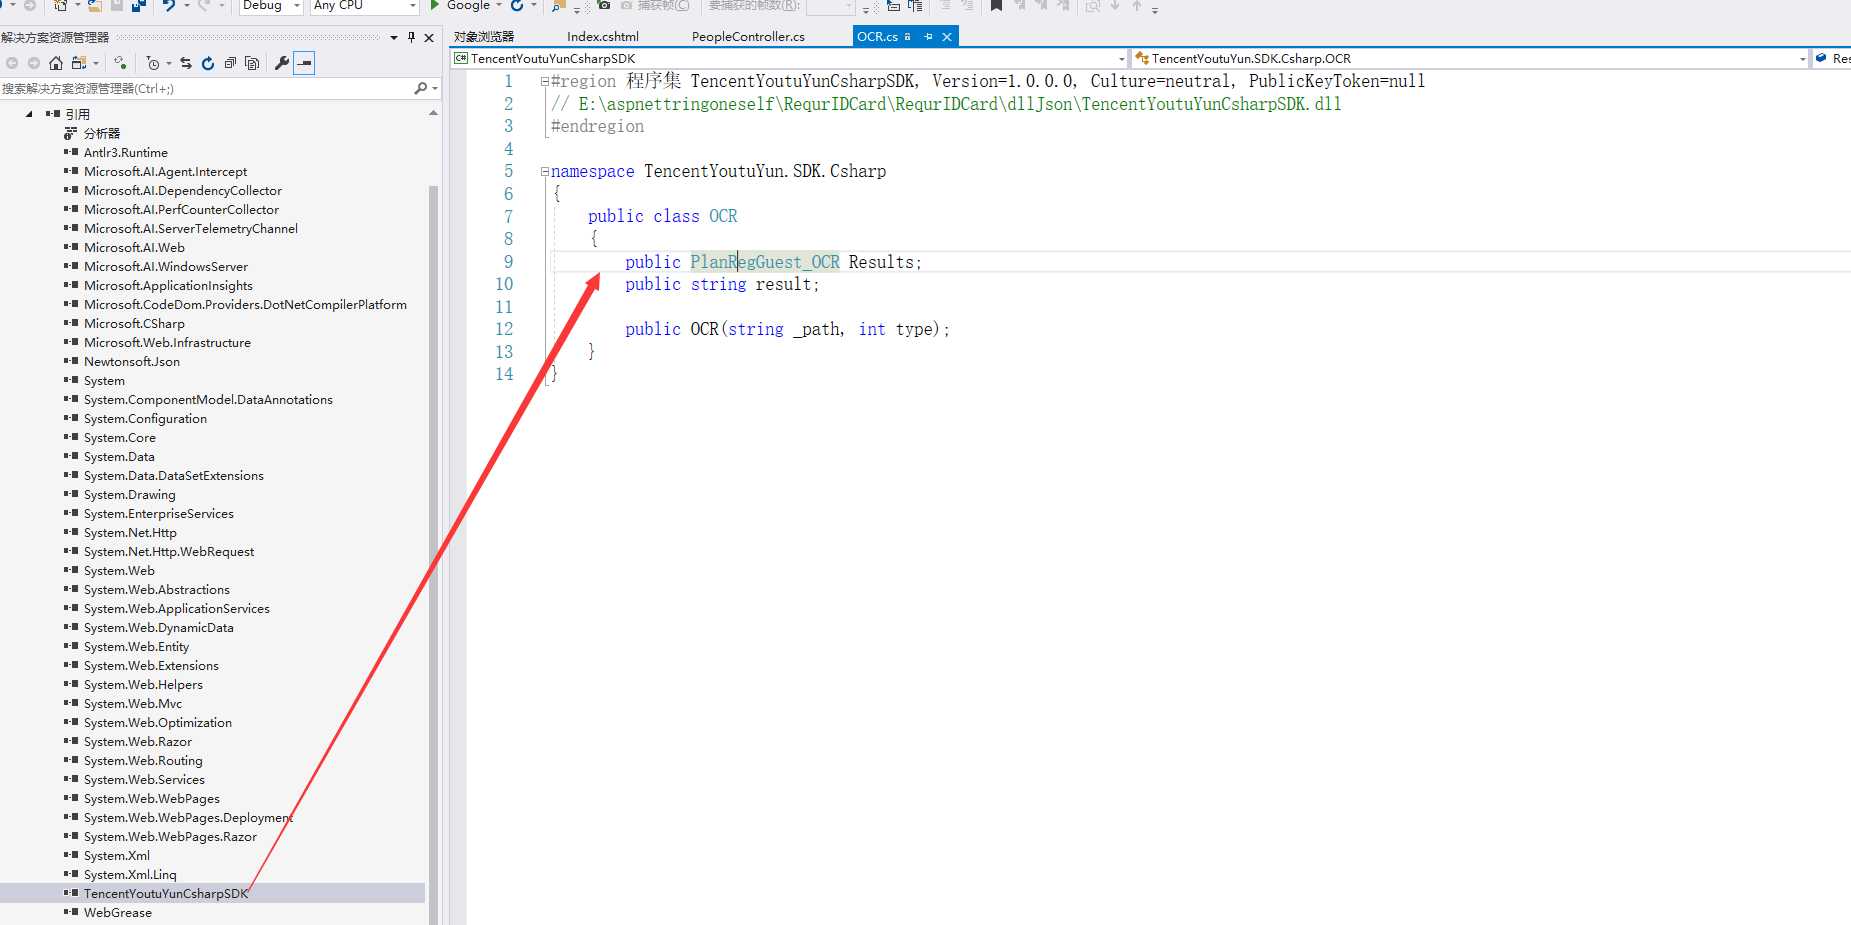Collapse the #region block
The width and height of the screenshot is (1851, 925).
(545, 82)
